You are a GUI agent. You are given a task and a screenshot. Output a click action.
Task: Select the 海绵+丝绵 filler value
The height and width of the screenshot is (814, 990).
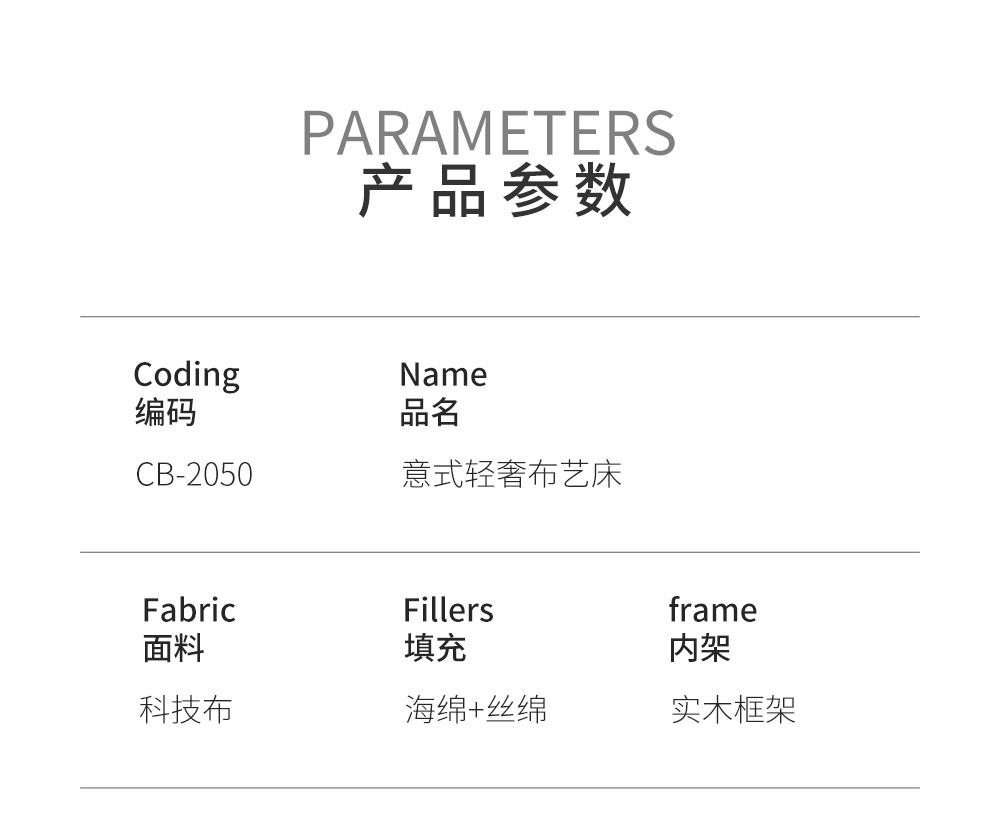(x=475, y=710)
